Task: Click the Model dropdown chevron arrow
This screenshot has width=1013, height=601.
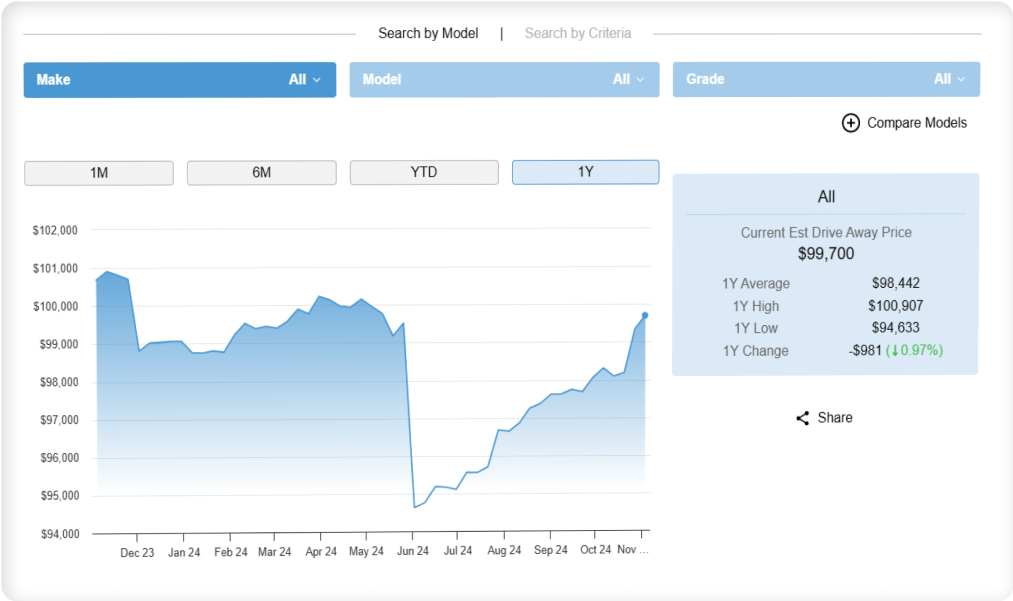Action: [x=640, y=79]
